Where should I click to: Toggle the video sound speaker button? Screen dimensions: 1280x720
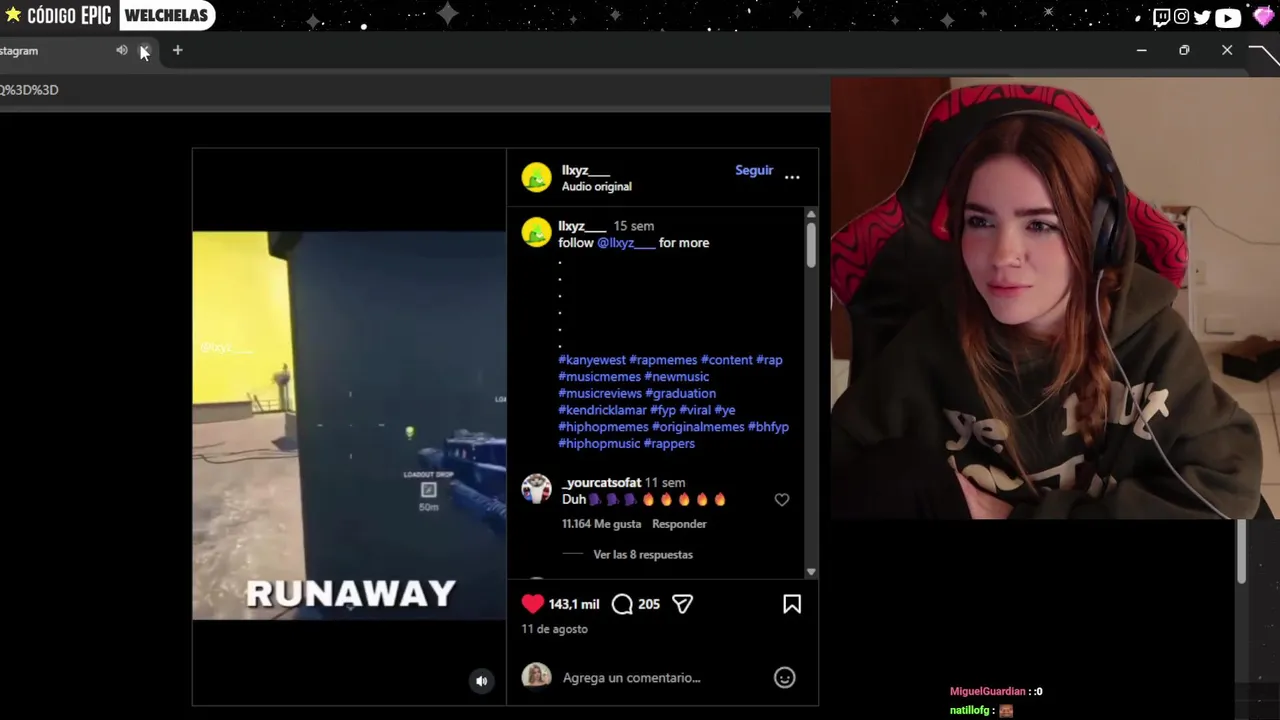tap(481, 681)
